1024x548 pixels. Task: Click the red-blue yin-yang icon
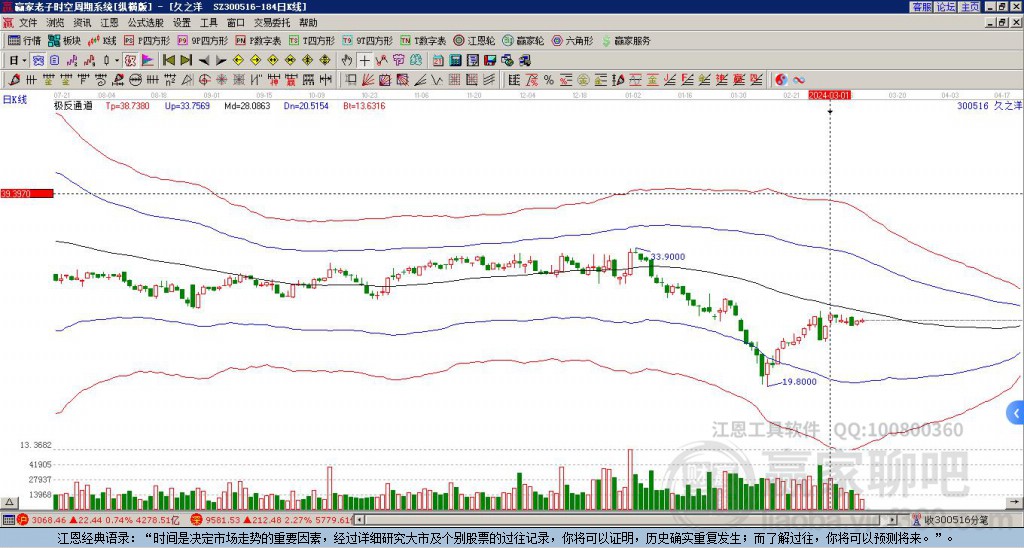(781, 80)
